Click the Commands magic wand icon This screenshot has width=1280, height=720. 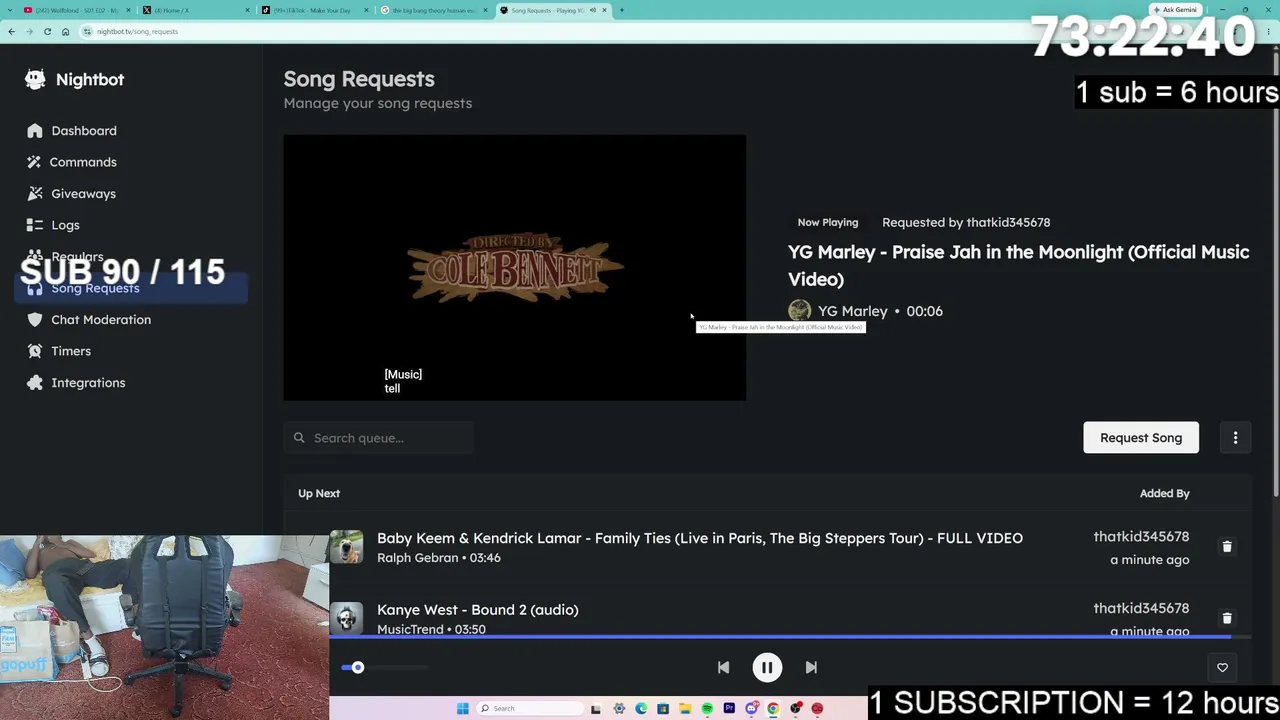tap(35, 162)
